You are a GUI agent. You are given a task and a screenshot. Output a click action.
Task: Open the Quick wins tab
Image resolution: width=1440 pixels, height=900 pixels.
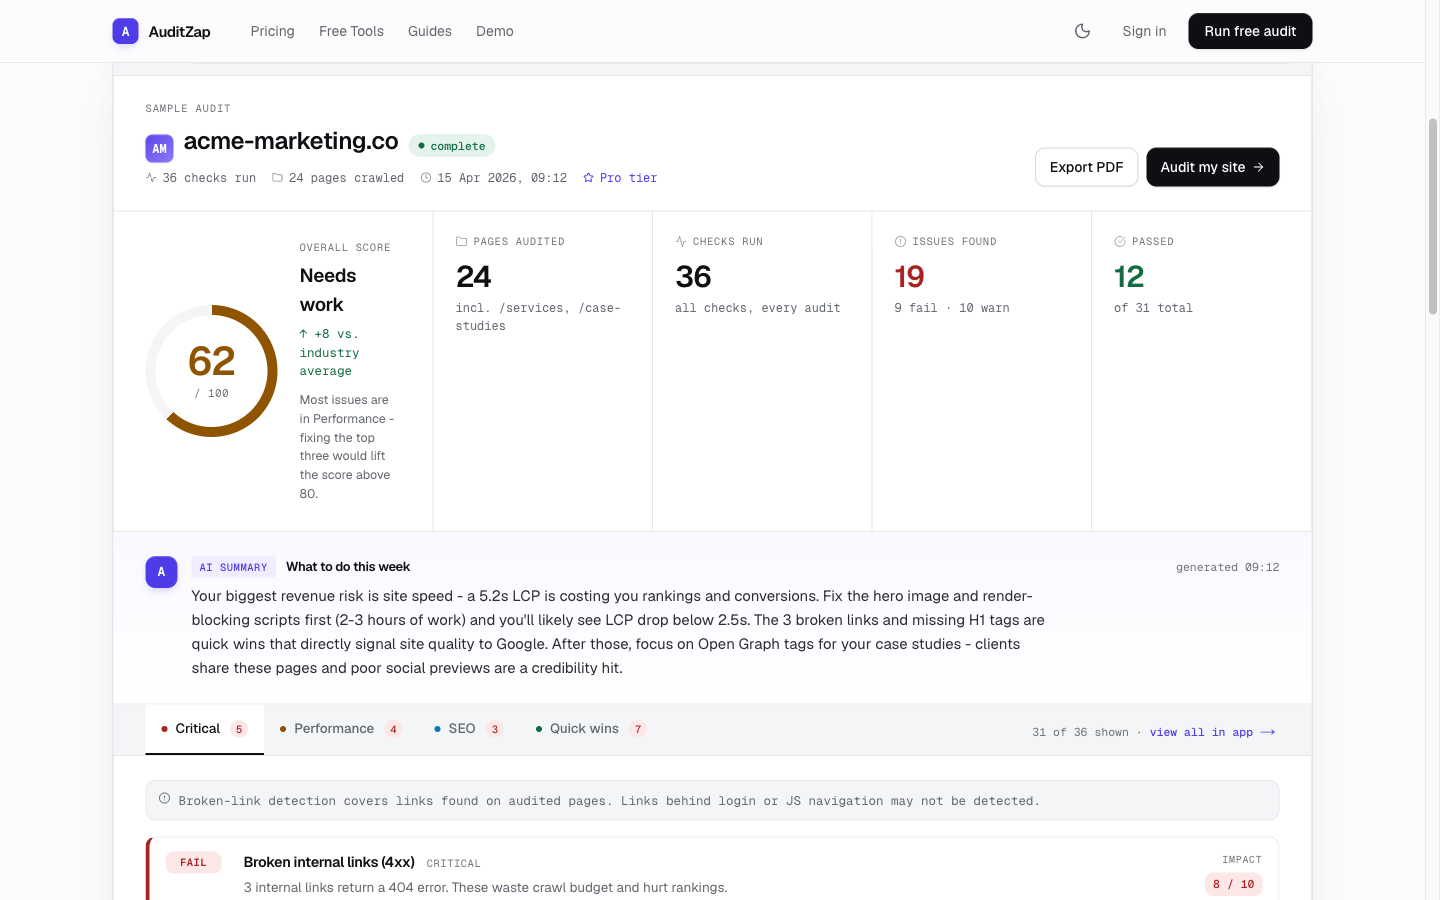[591, 729]
